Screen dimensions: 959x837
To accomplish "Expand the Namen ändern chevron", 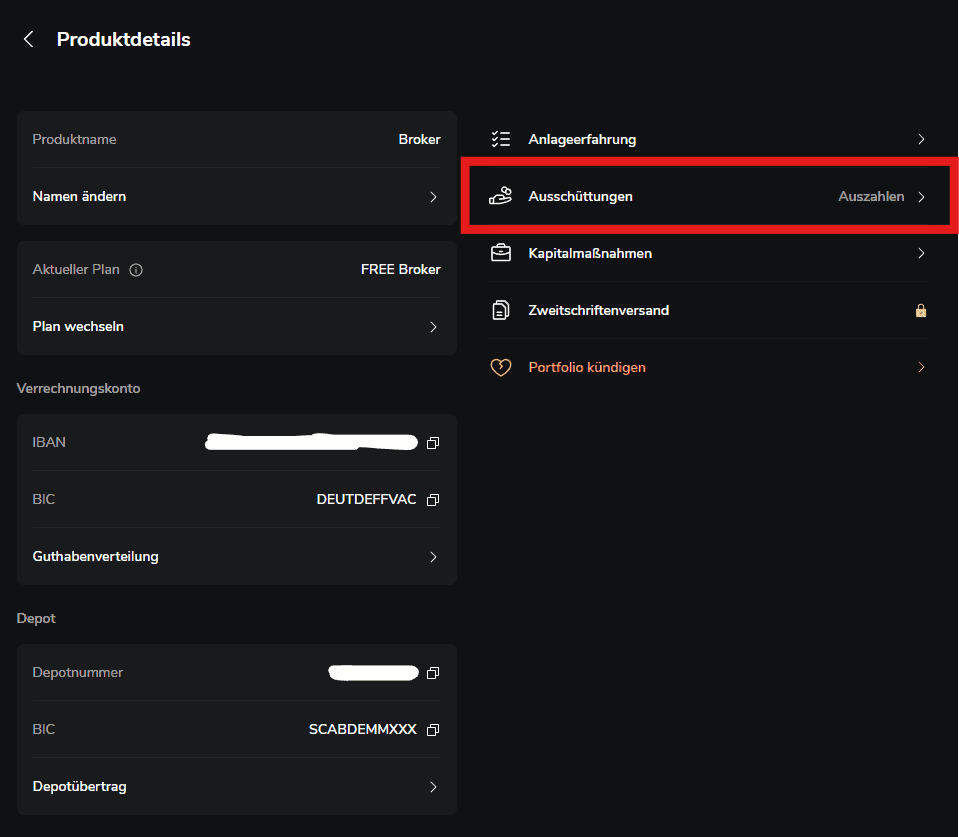I will click(433, 197).
